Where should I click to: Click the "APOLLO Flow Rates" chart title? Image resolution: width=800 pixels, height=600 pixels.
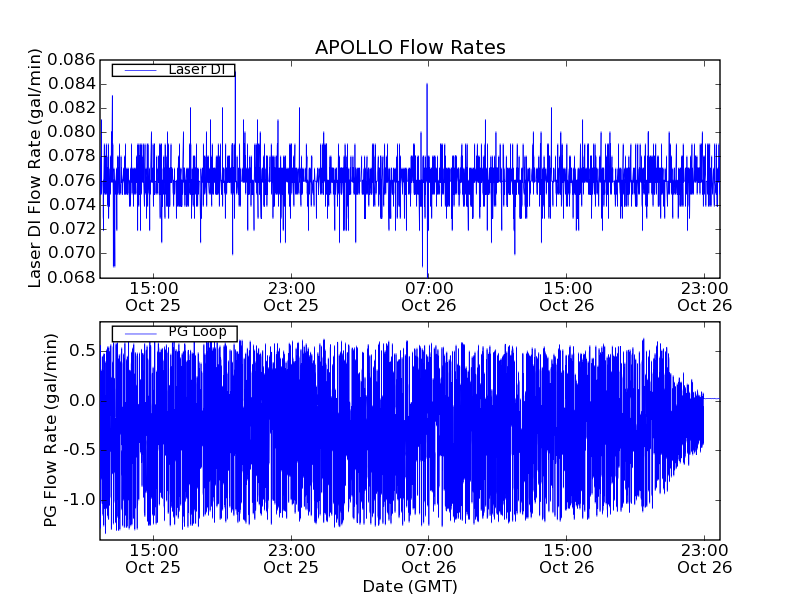click(410, 47)
